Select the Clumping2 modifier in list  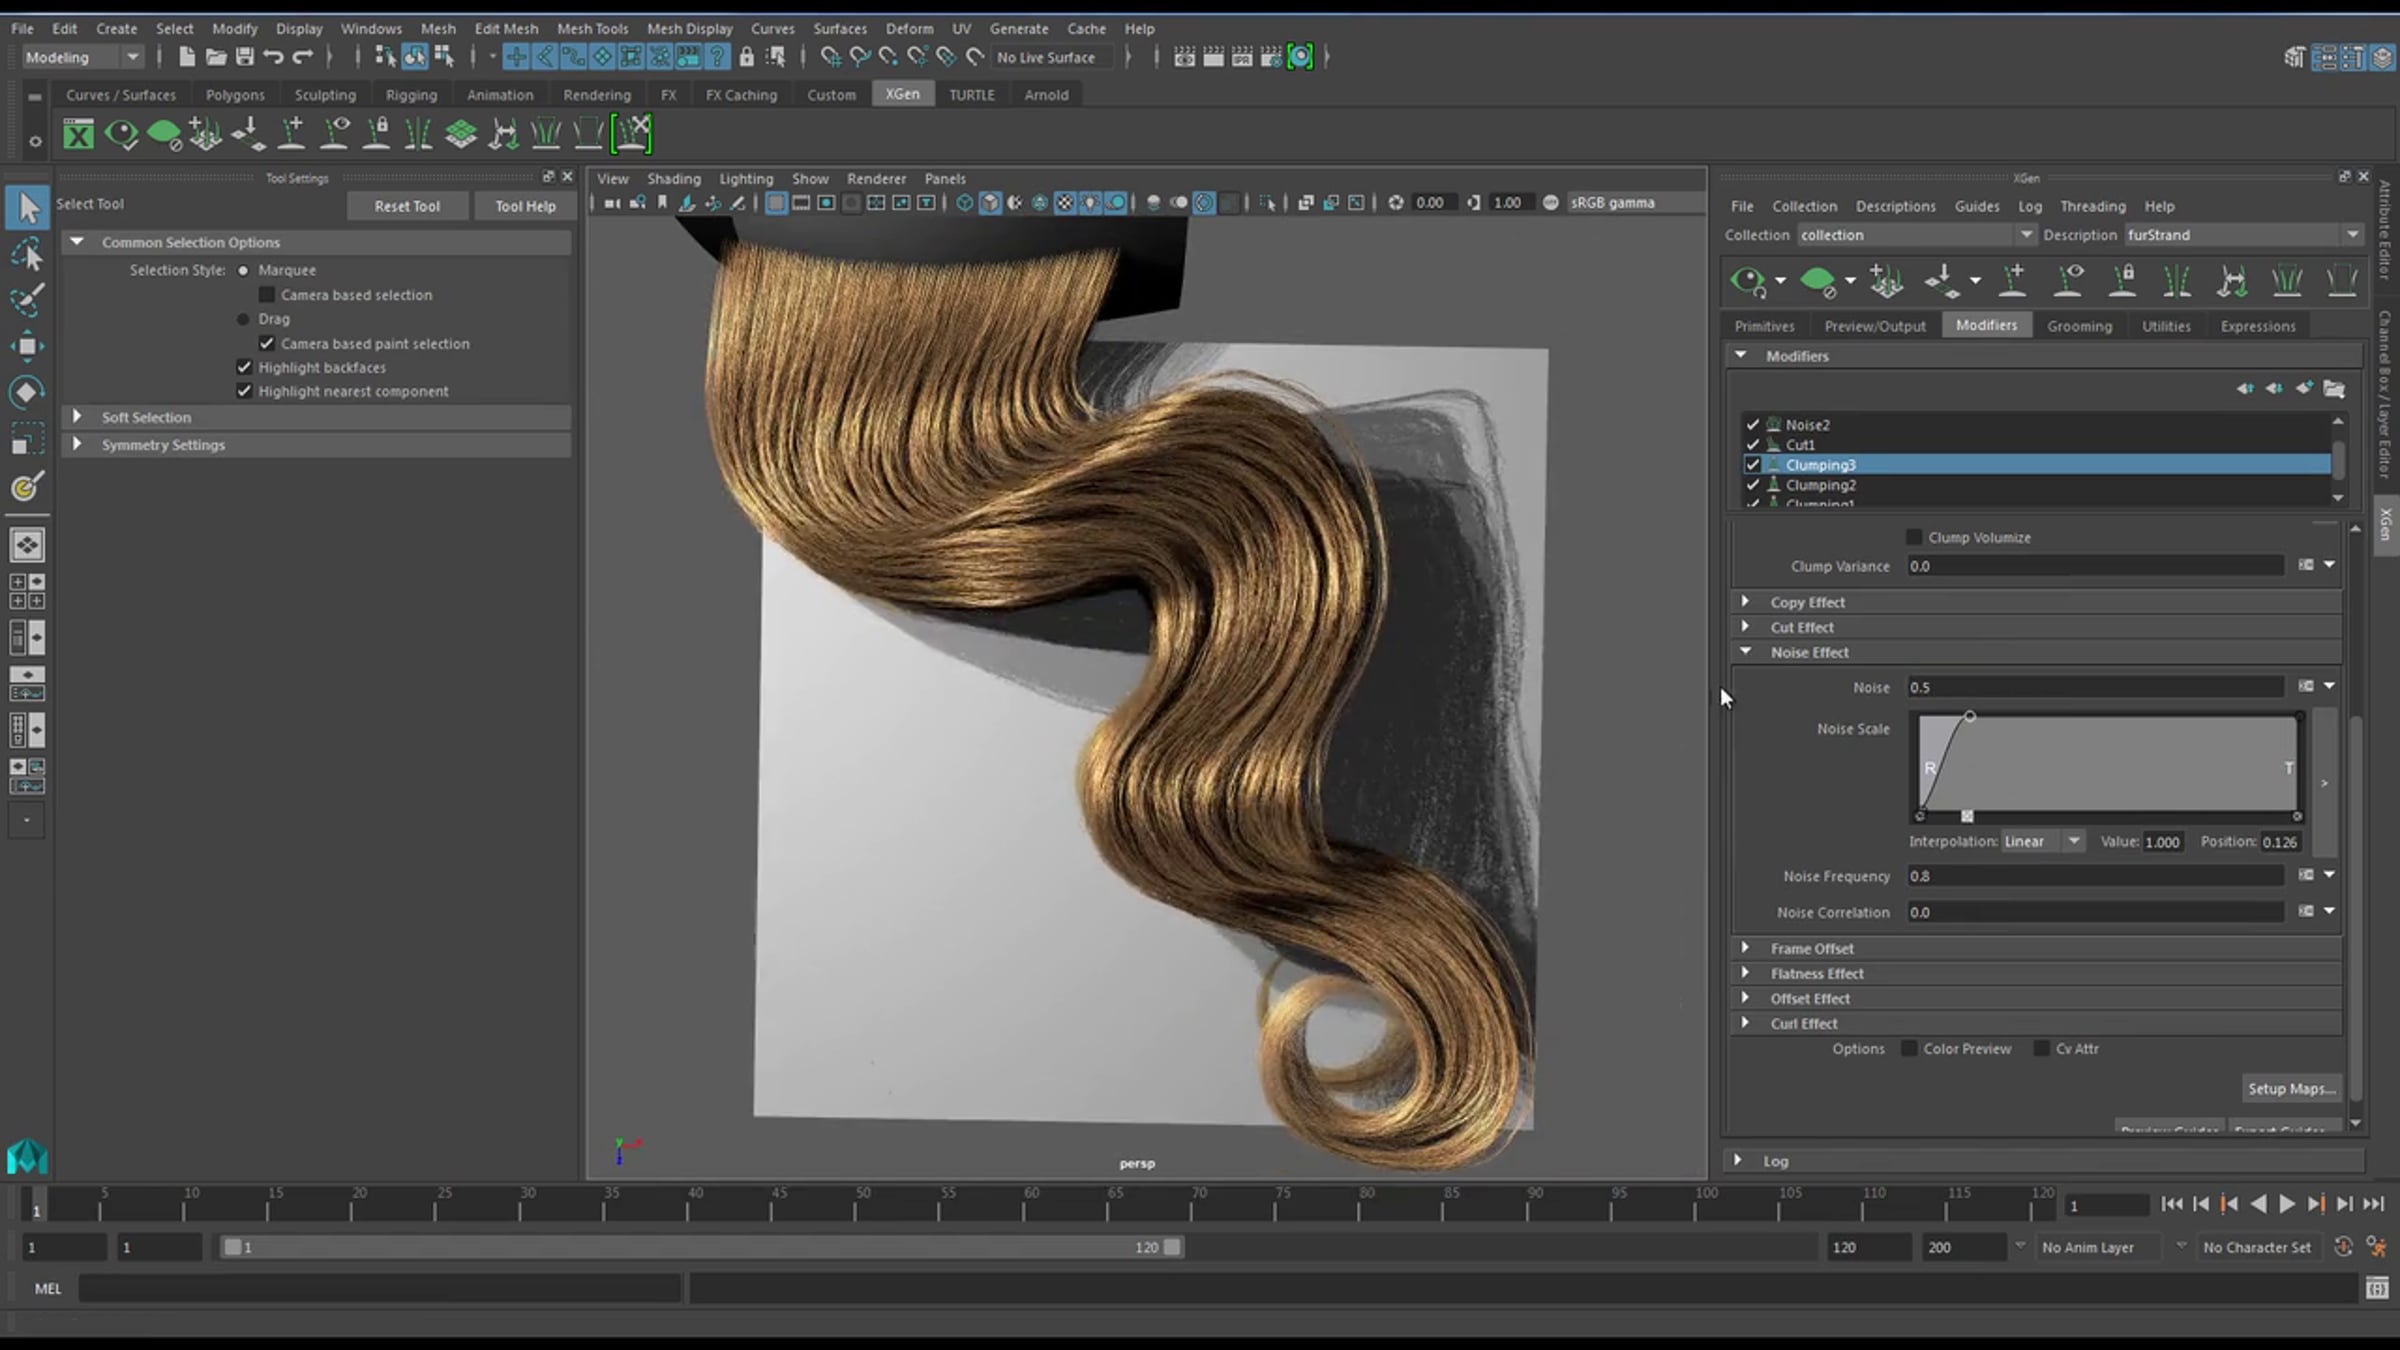[x=2037, y=485]
